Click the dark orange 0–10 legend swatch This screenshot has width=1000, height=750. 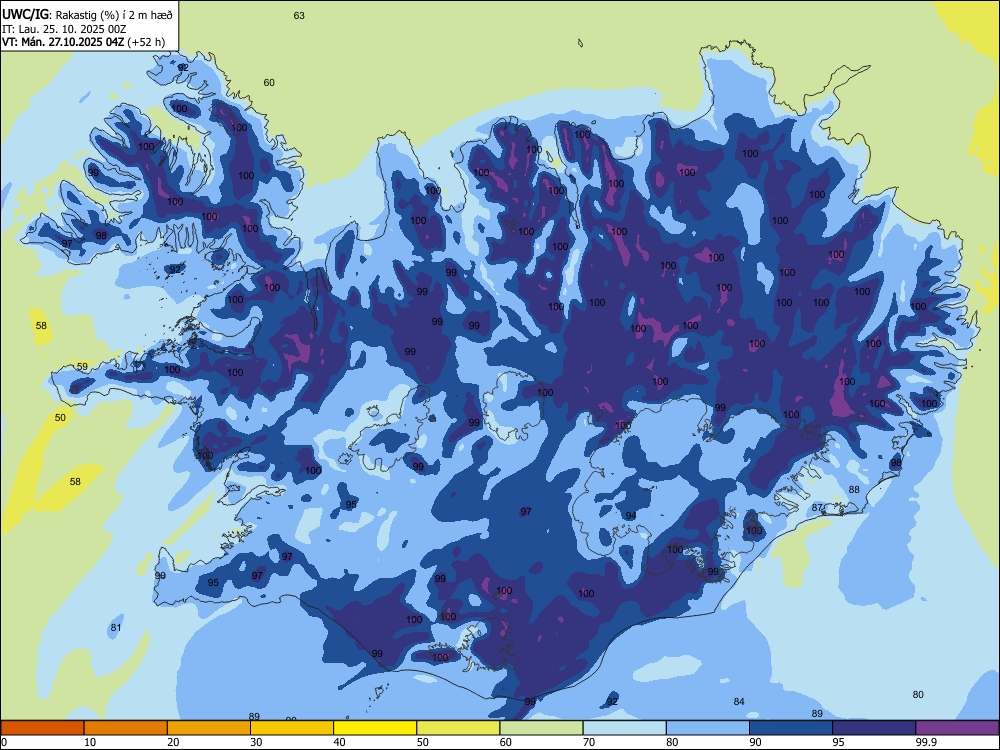(x=42, y=728)
